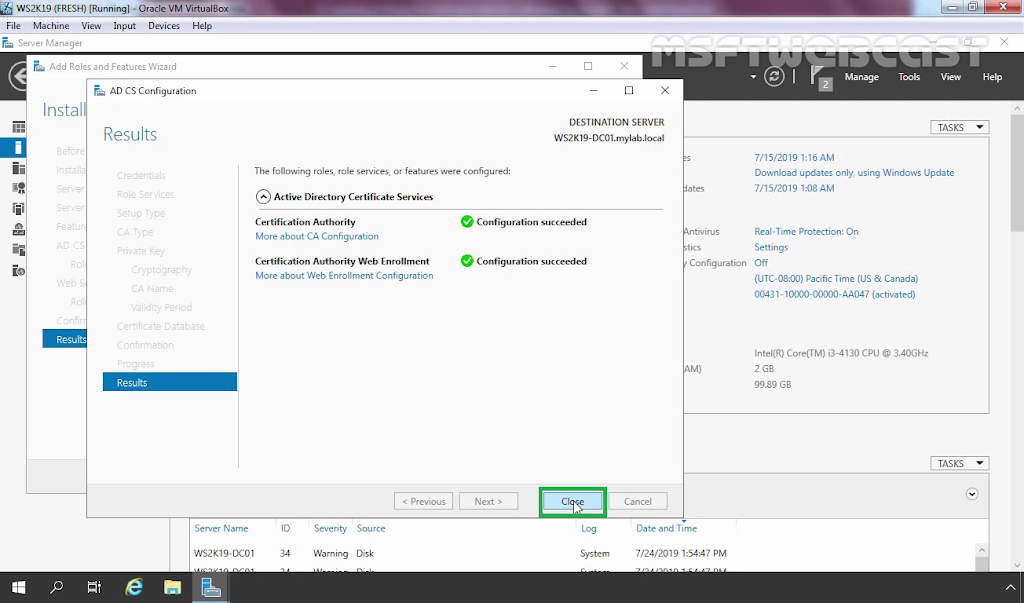
Task: Select Results step in Add Roles wizard
Action: click(x=65, y=339)
